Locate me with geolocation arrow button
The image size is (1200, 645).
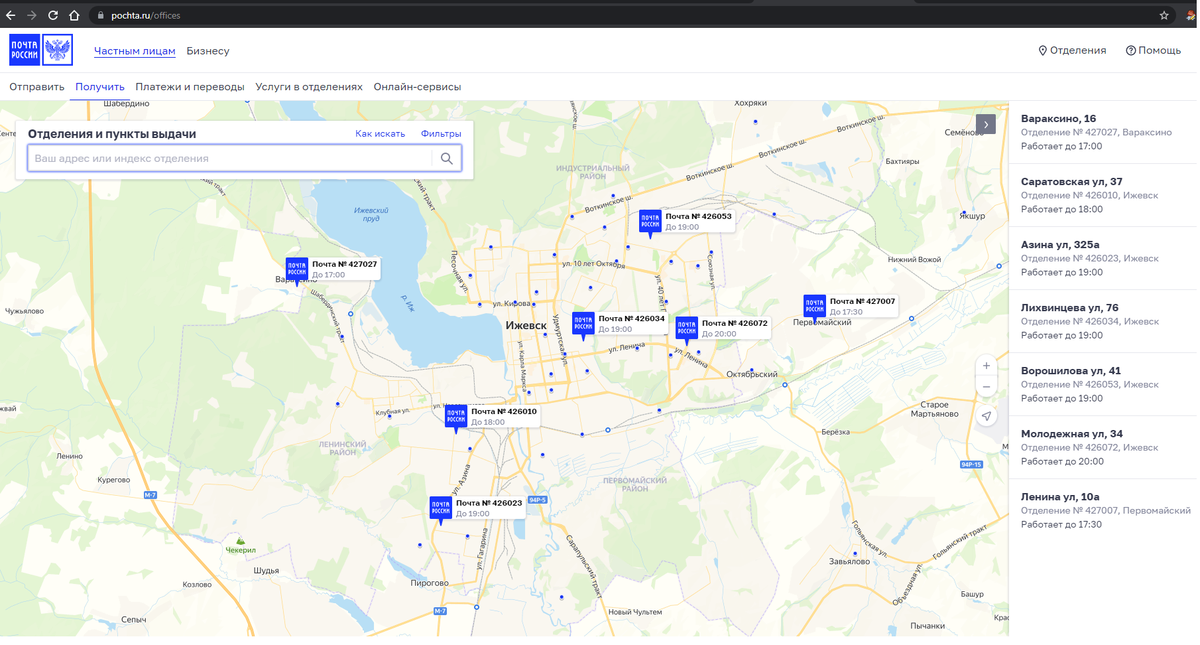[986, 416]
